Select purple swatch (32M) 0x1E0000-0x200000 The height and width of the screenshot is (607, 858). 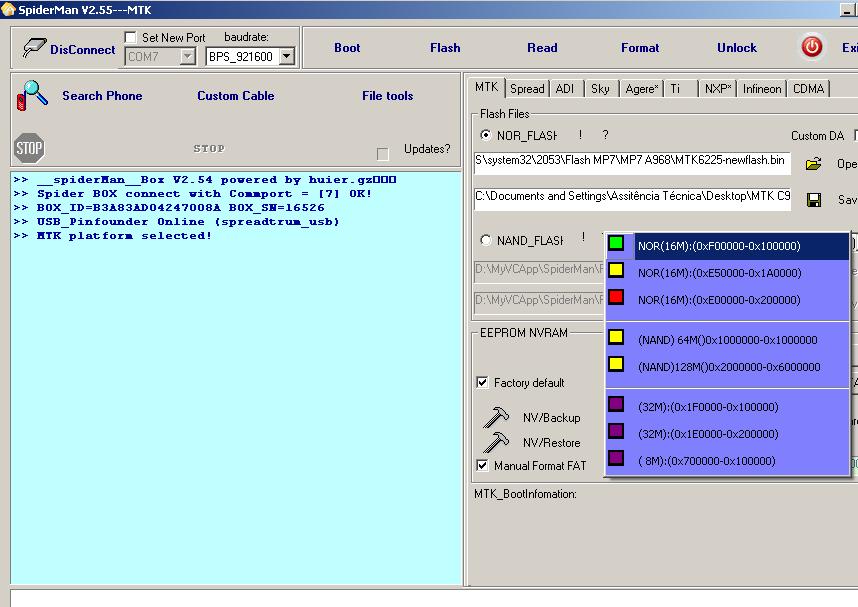tap(616, 431)
